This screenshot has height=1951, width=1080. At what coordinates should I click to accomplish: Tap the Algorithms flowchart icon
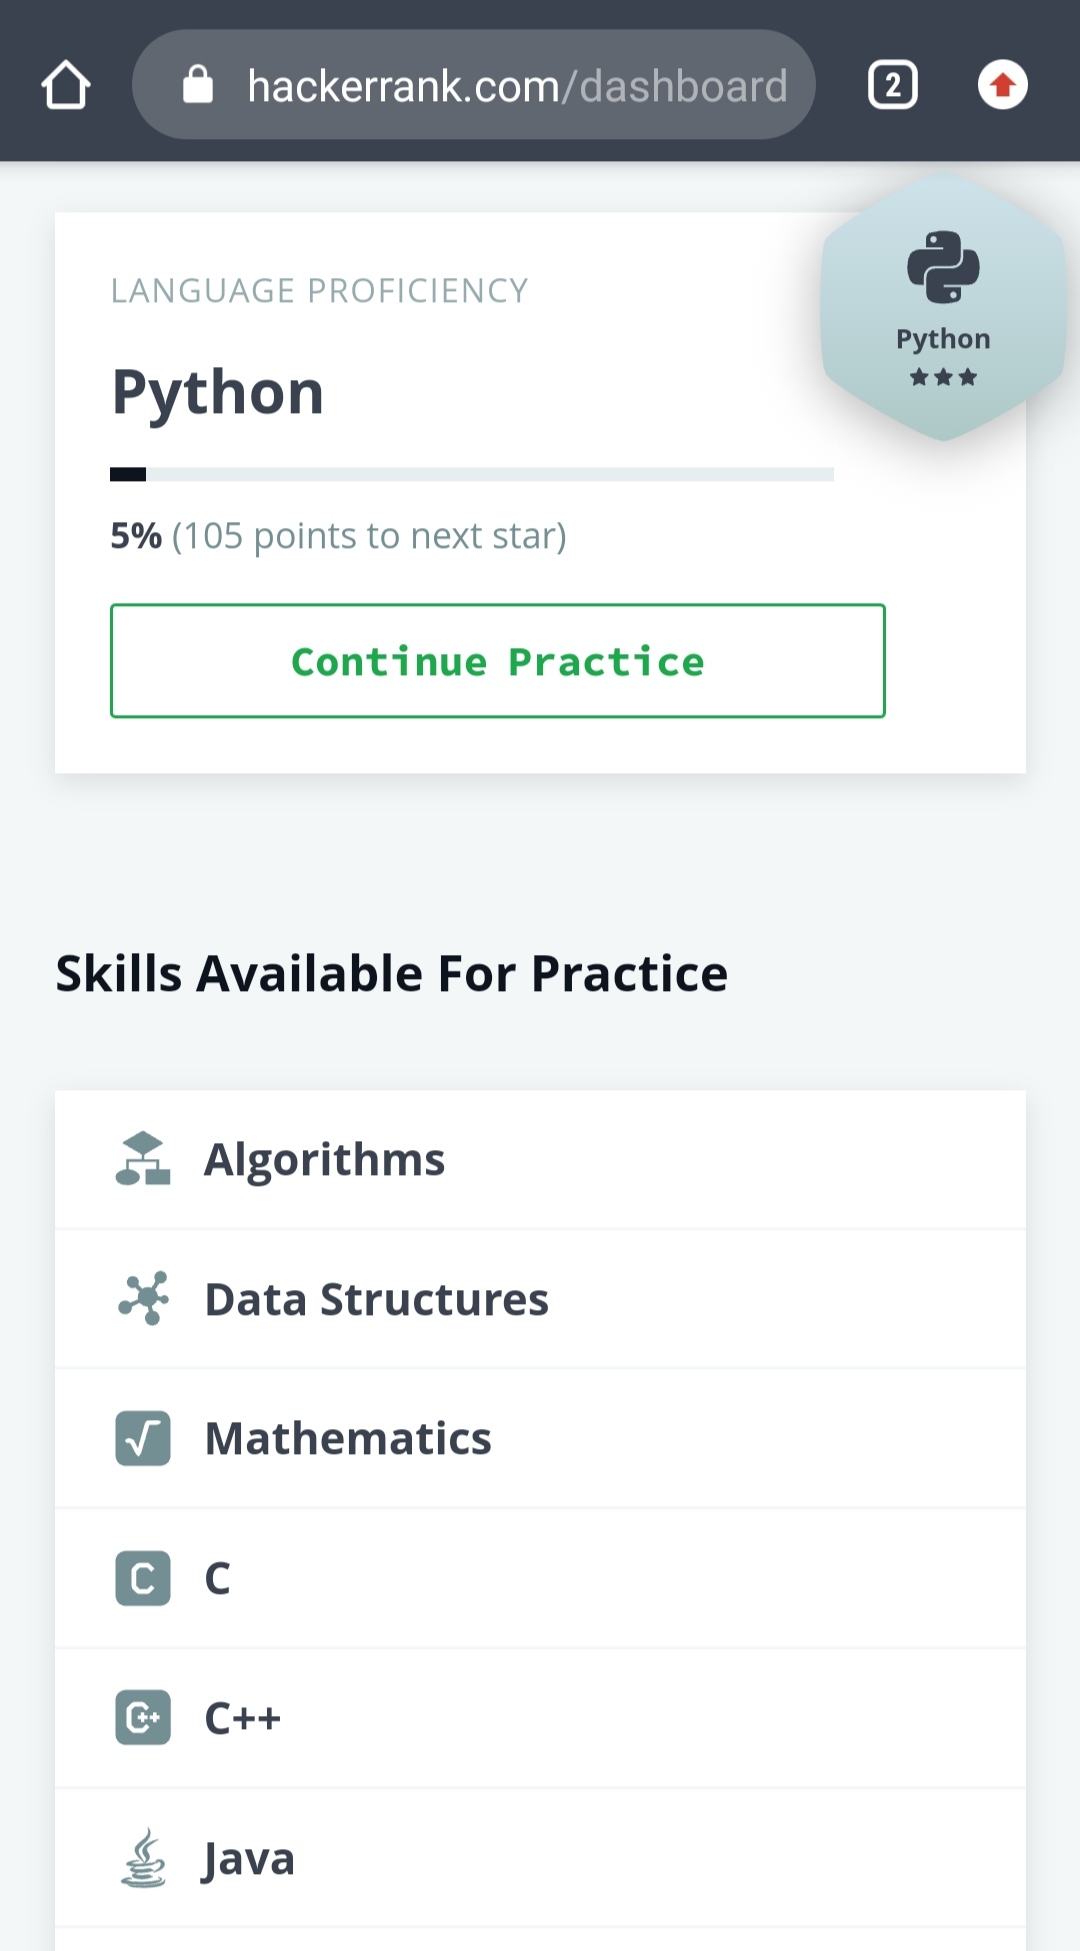pos(143,1159)
